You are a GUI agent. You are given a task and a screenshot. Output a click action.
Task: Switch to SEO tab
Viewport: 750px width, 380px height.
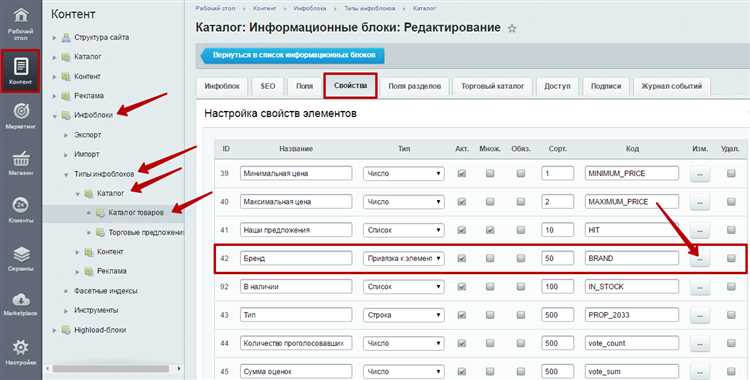coord(268,87)
